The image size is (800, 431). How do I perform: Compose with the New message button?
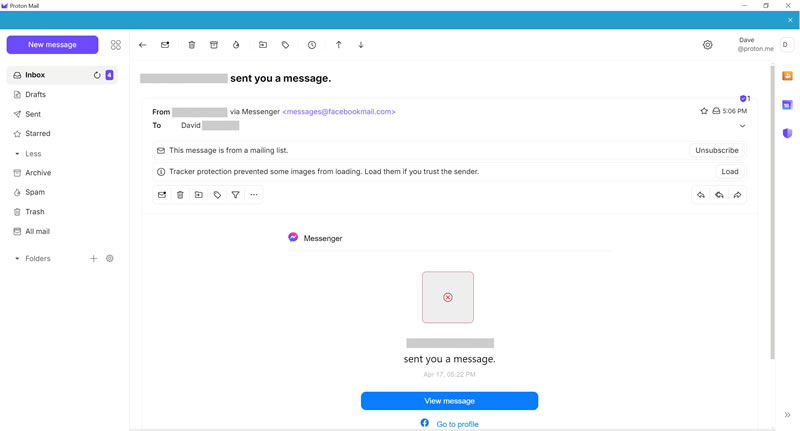click(x=52, y=45)
